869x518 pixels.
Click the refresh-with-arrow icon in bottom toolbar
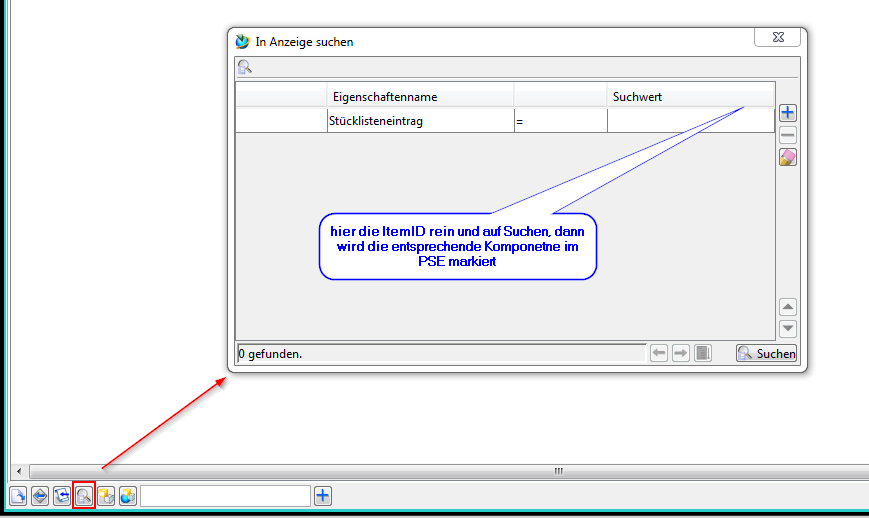tap(62, 496)
